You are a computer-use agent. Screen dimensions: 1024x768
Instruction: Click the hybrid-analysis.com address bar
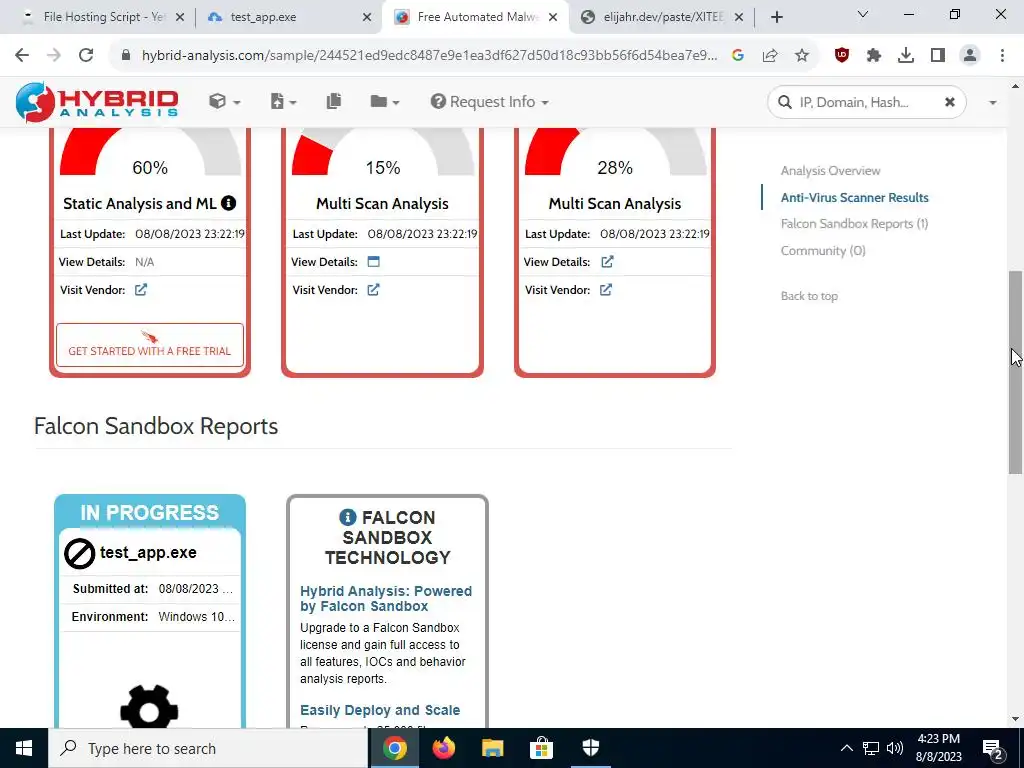coord(429,56)
